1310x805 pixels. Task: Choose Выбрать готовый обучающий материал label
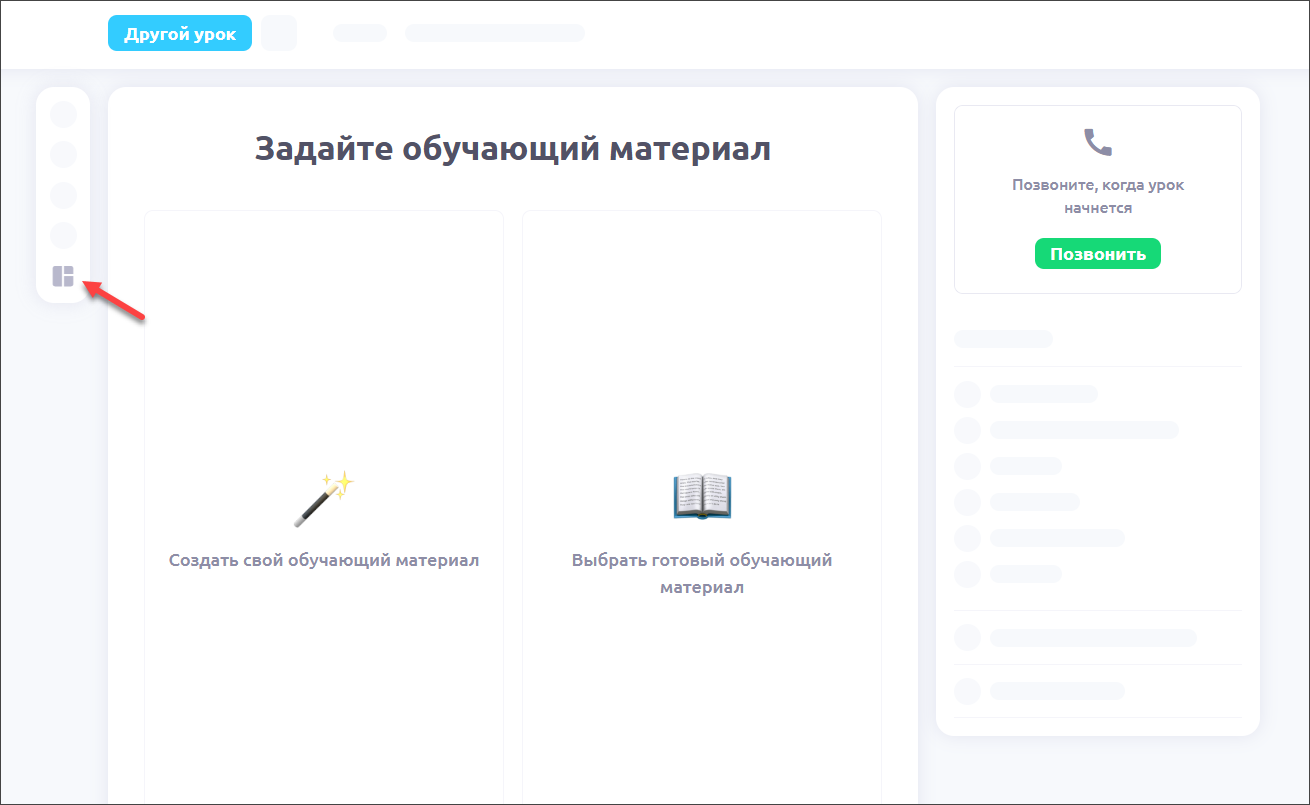702,573
